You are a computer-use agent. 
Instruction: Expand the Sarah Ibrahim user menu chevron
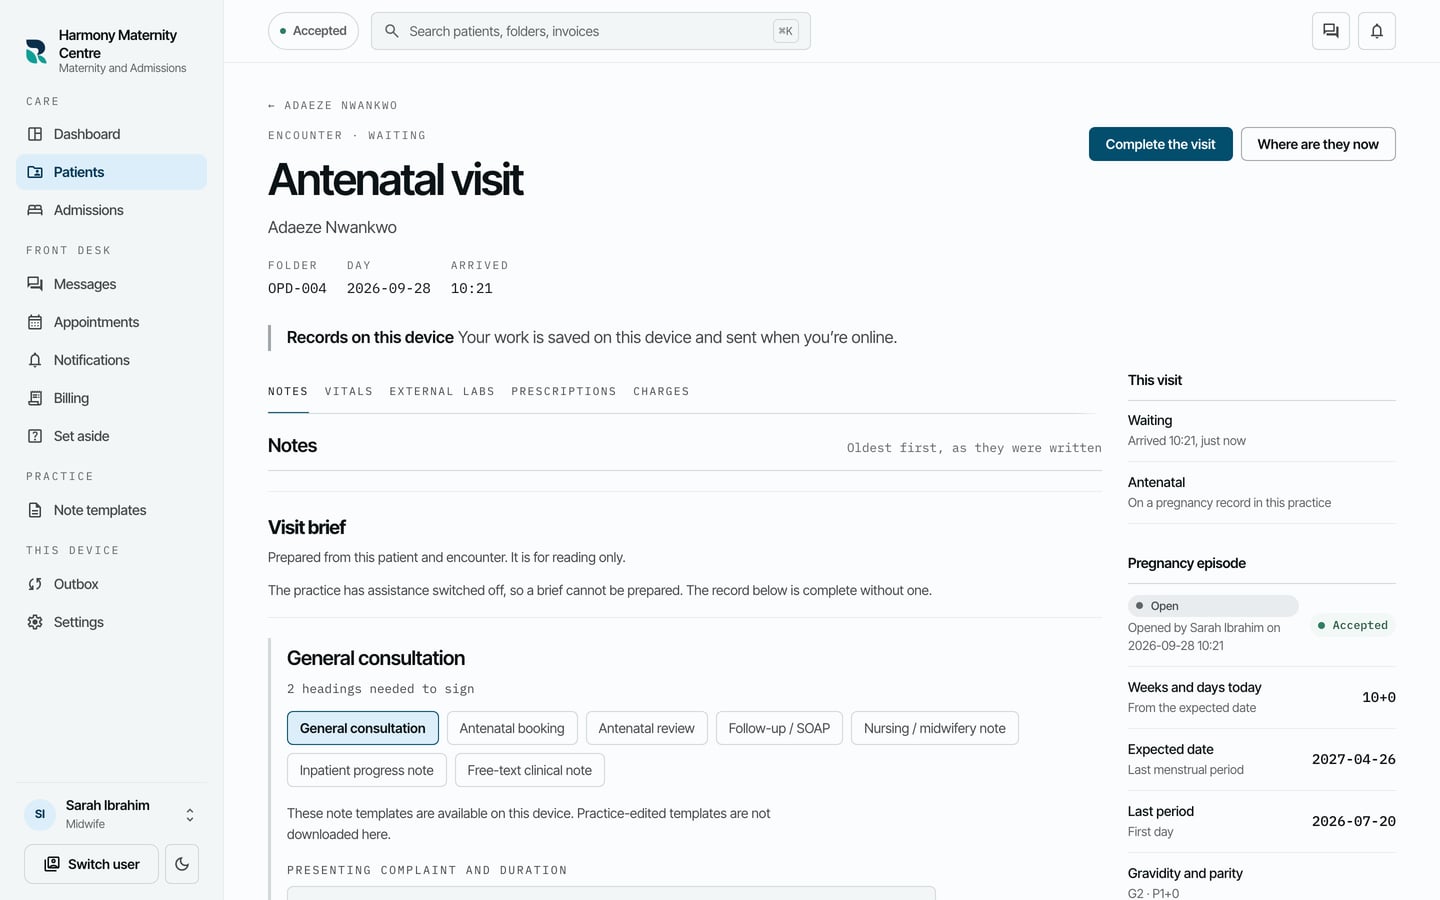pos(190,815)
